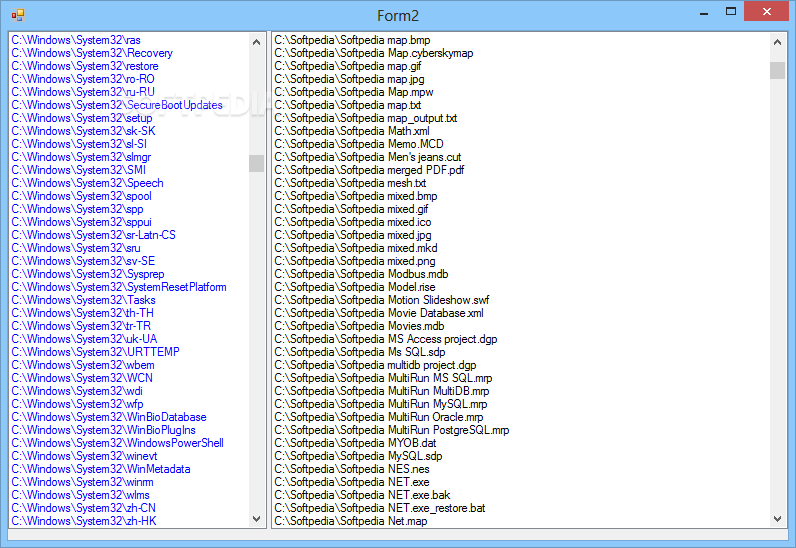Viewport: 796px width, 548px height.
Task: Click the left list scrollbar thumb
Action: click(x=256, y=164)
